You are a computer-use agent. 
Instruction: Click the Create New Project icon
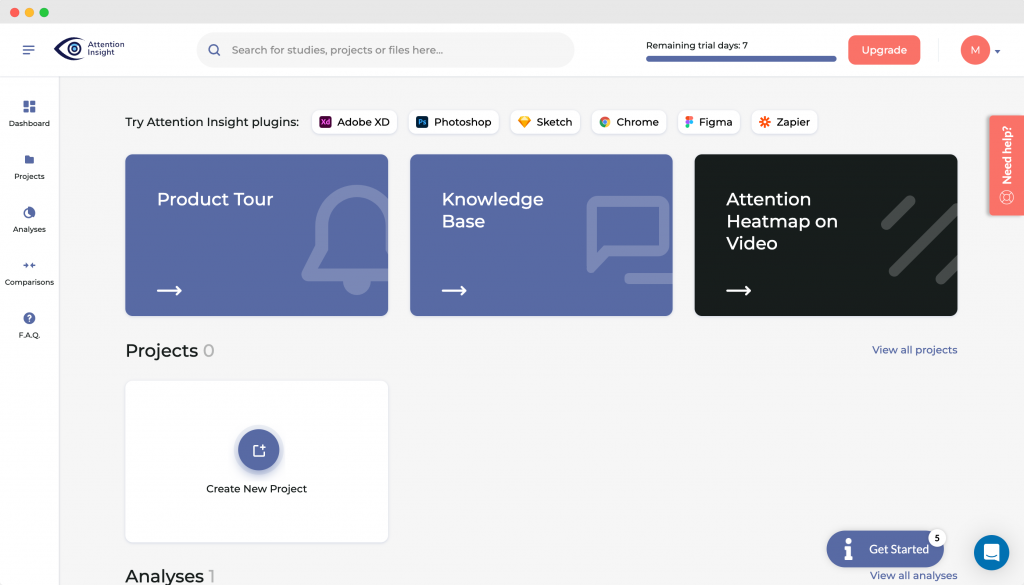(259, 450)
